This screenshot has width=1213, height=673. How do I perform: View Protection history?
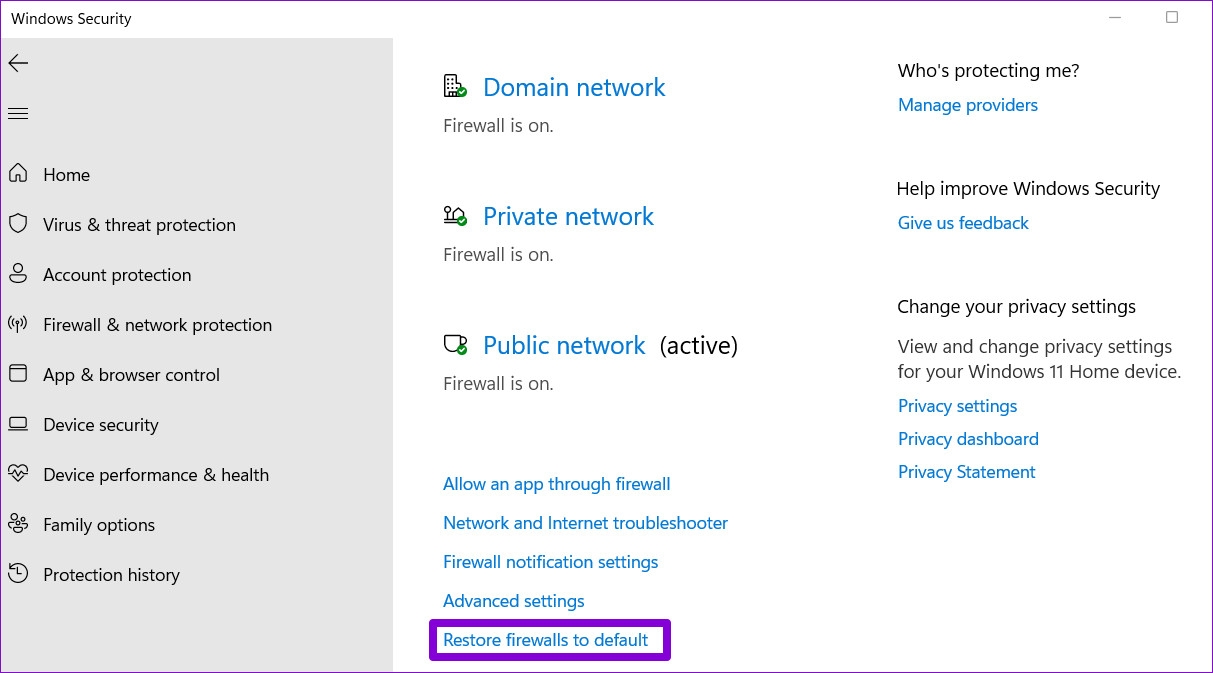[111, 574]
